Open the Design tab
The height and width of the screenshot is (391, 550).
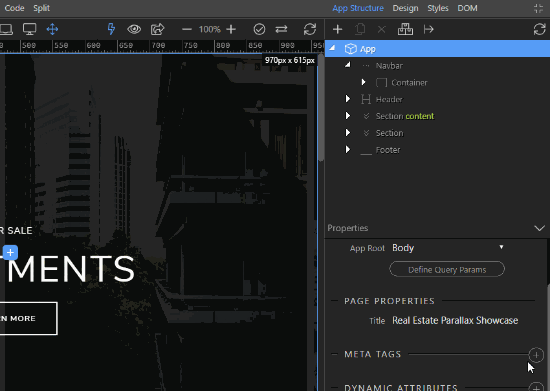pyautogui.click(x=405, y=8)
